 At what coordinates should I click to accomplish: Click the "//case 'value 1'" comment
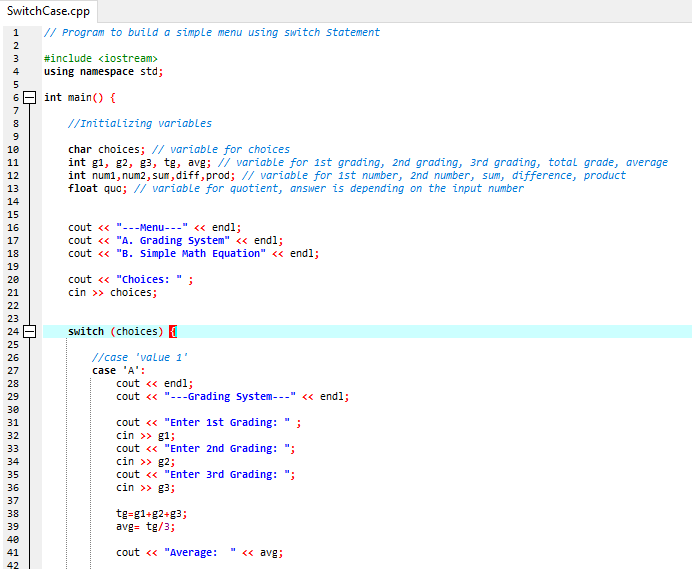[x=140, y=357]
